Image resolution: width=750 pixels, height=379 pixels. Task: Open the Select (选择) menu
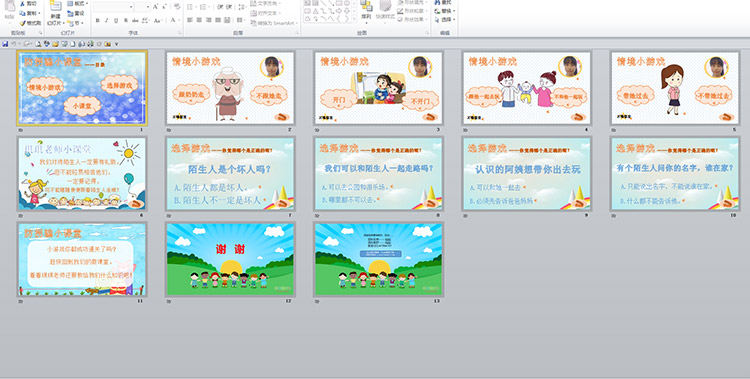[445, 20]
